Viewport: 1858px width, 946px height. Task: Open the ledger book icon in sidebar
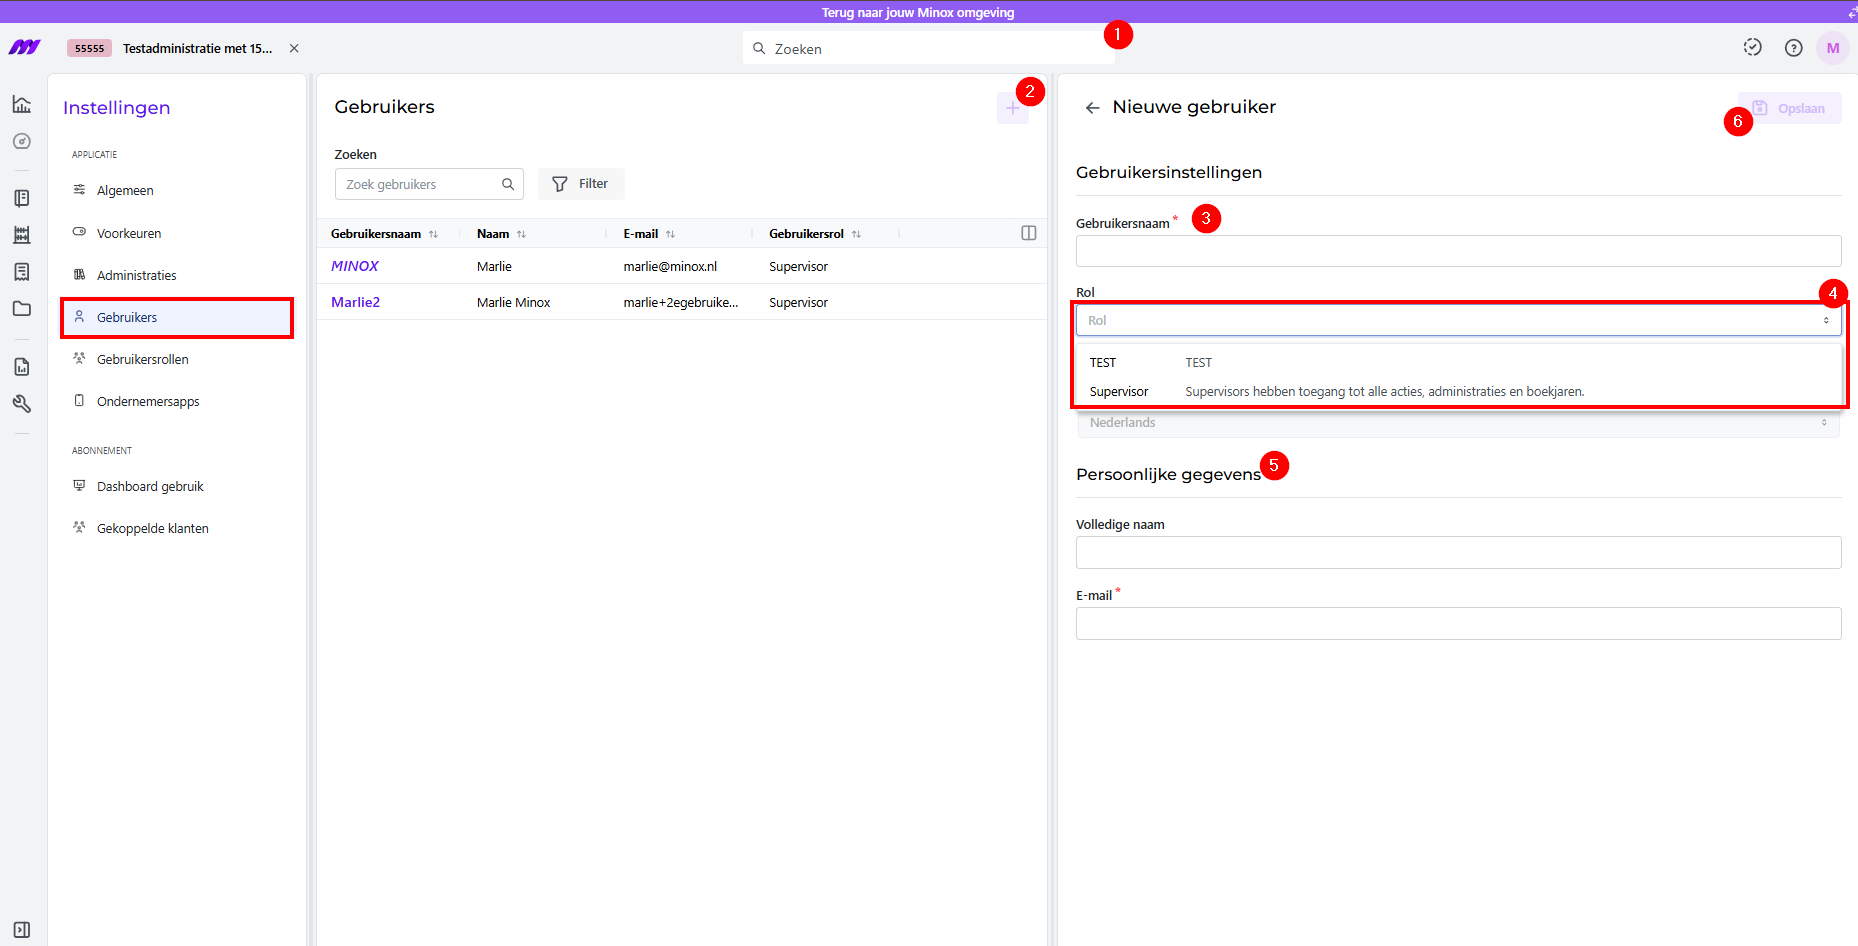point(22,198)
